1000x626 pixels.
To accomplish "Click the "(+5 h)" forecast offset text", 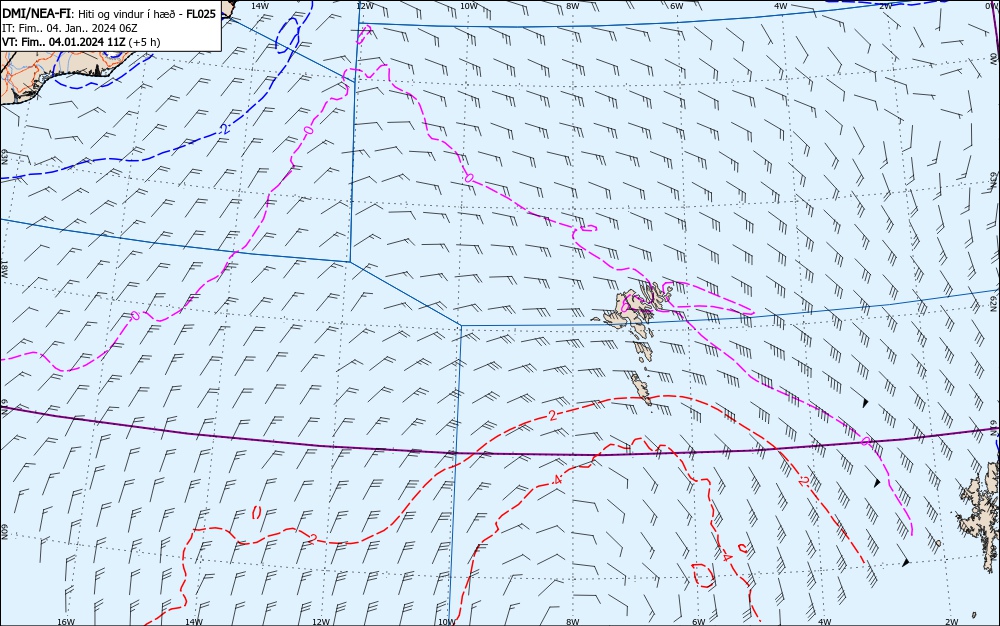I will point(144,42).
